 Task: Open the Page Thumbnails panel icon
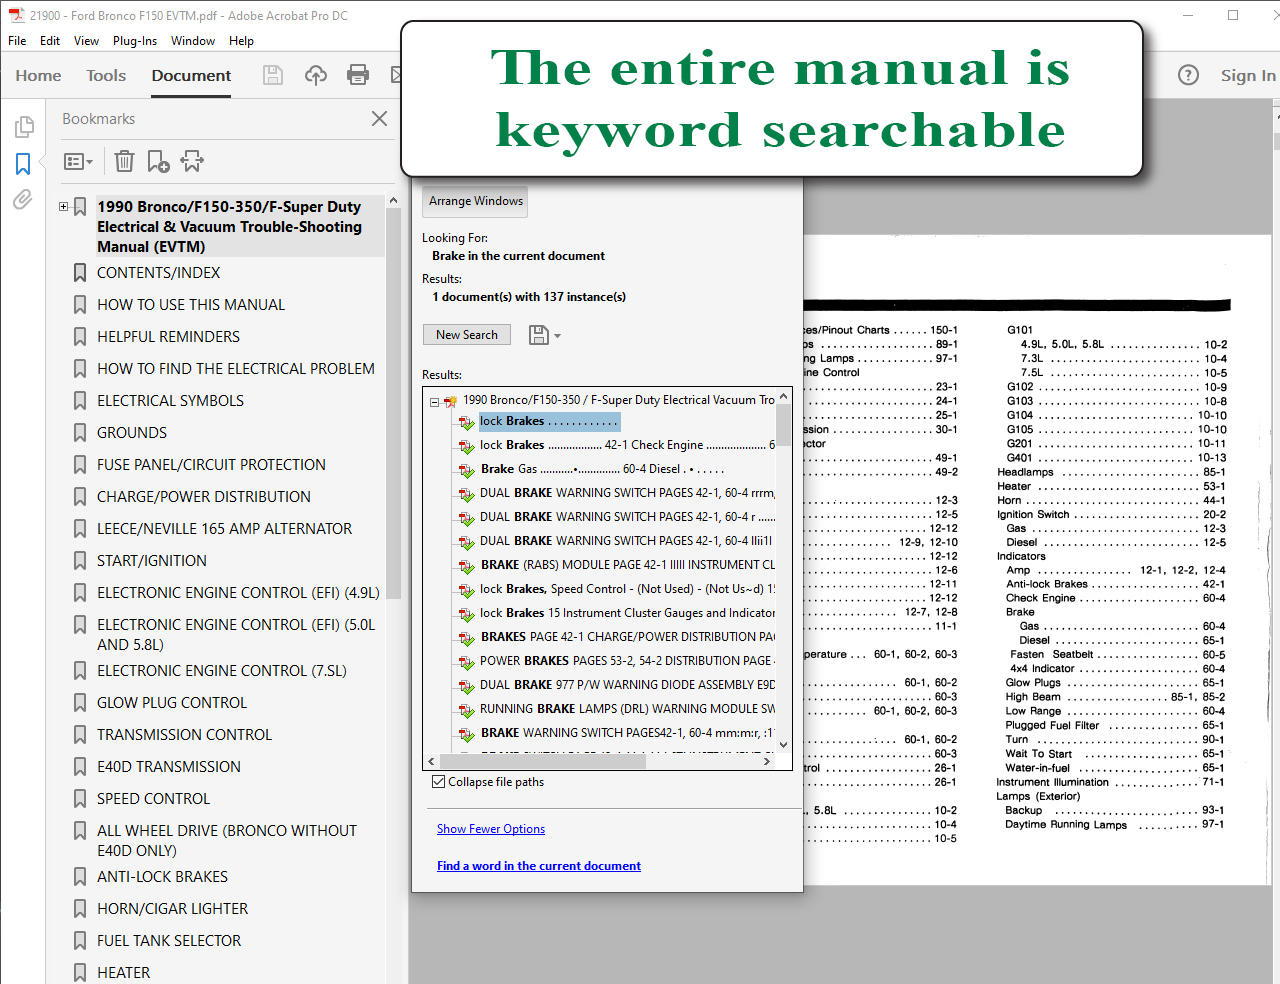[x=24, y=127]
